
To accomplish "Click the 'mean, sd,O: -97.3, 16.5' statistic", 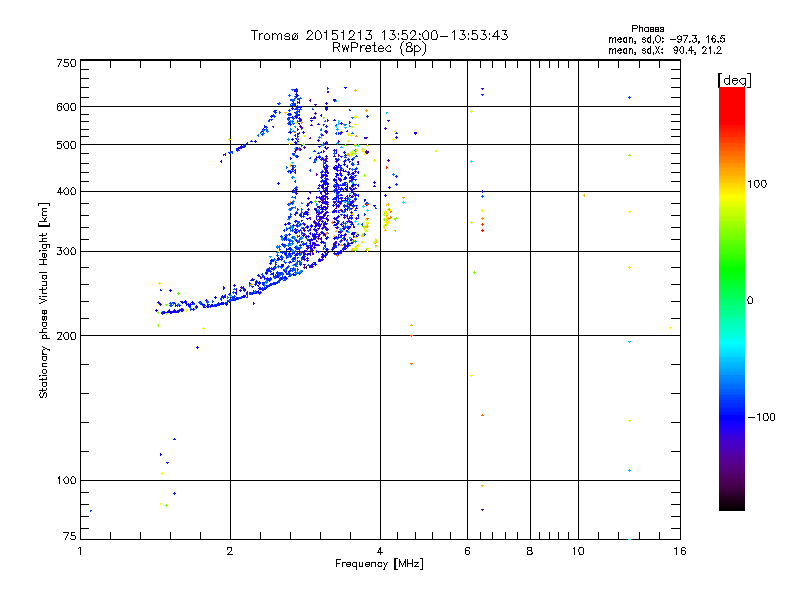I will pos(667,39).
